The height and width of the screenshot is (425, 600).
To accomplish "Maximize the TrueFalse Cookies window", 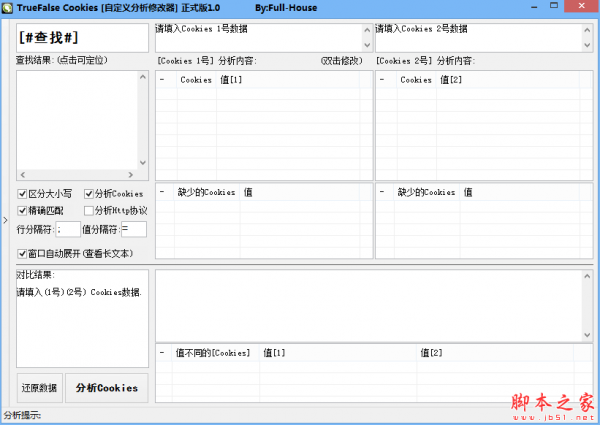I will pos(554,6).
